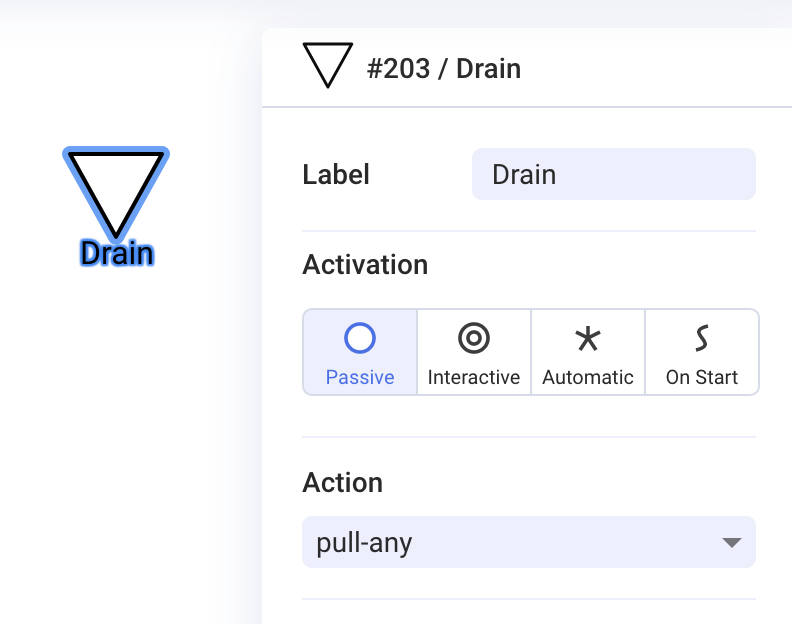Open the Action pull-any dropdown
Image resolution: width=792 pixels, height=624 pixels.
coord(529,542)
